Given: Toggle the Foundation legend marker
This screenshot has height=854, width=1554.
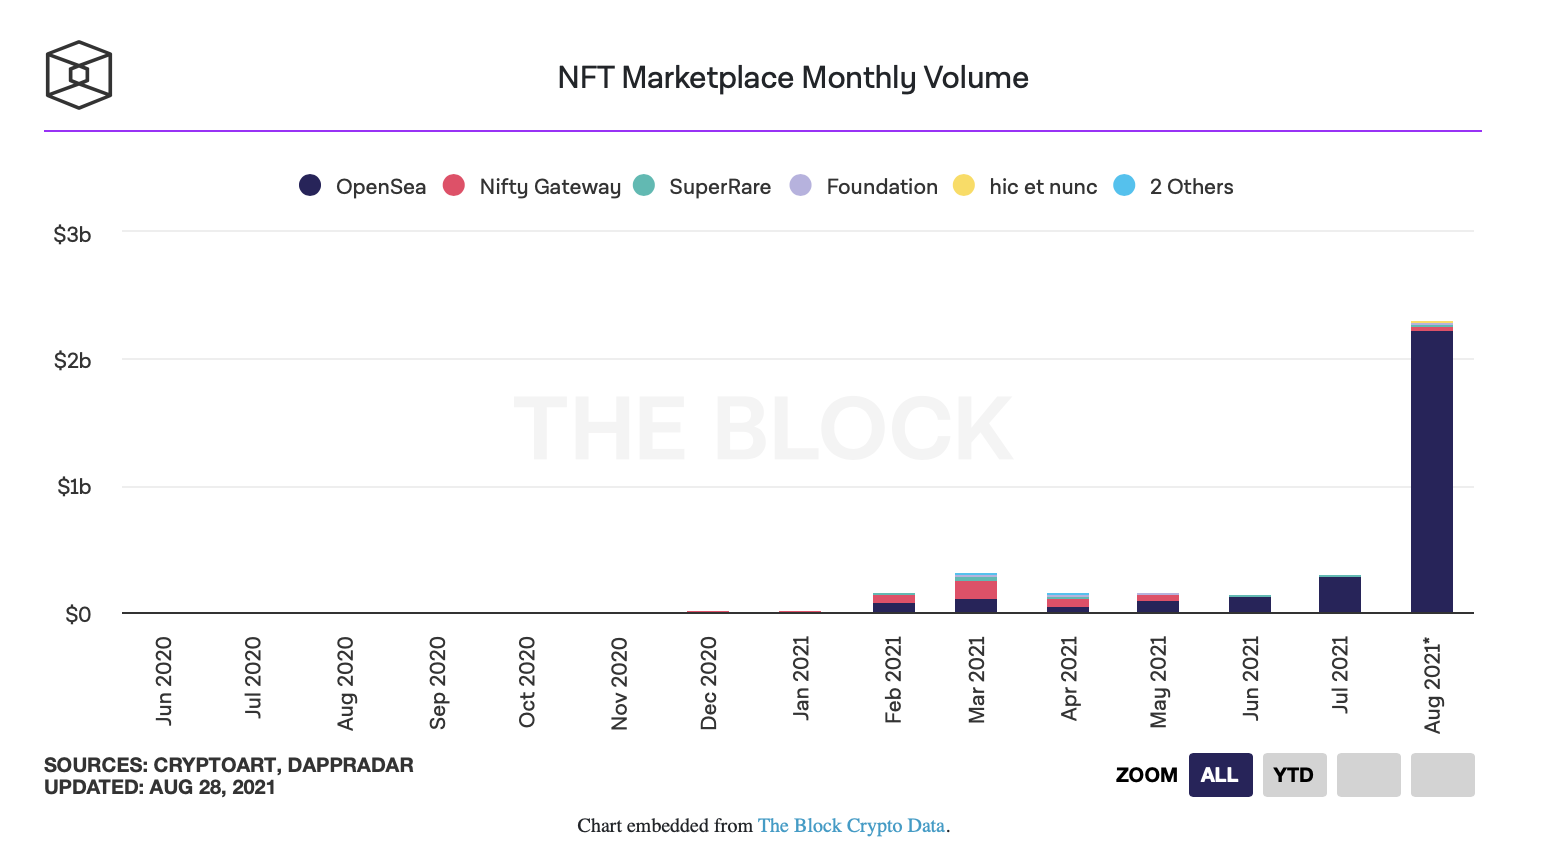Looking at the screenshot, I should point(800,186).
